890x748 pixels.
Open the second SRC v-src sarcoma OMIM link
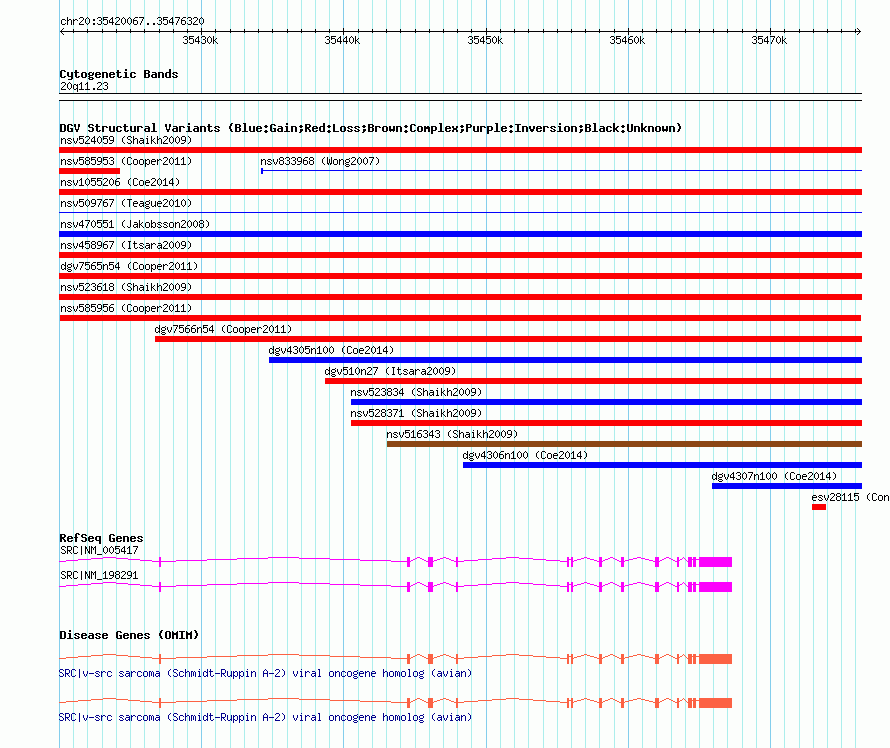(x=265, y=717)
